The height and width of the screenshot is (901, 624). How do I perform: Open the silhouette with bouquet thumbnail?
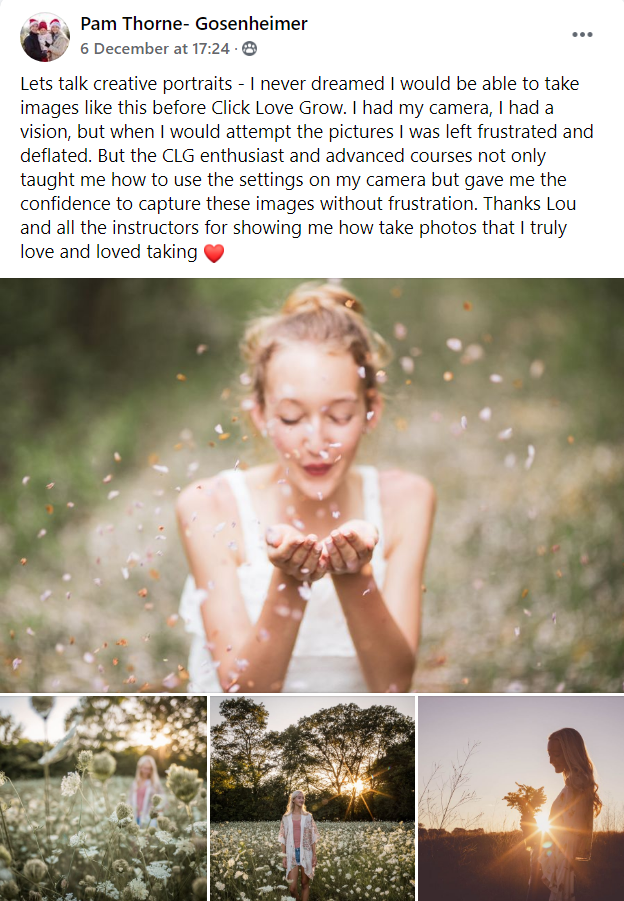(521, 798)
